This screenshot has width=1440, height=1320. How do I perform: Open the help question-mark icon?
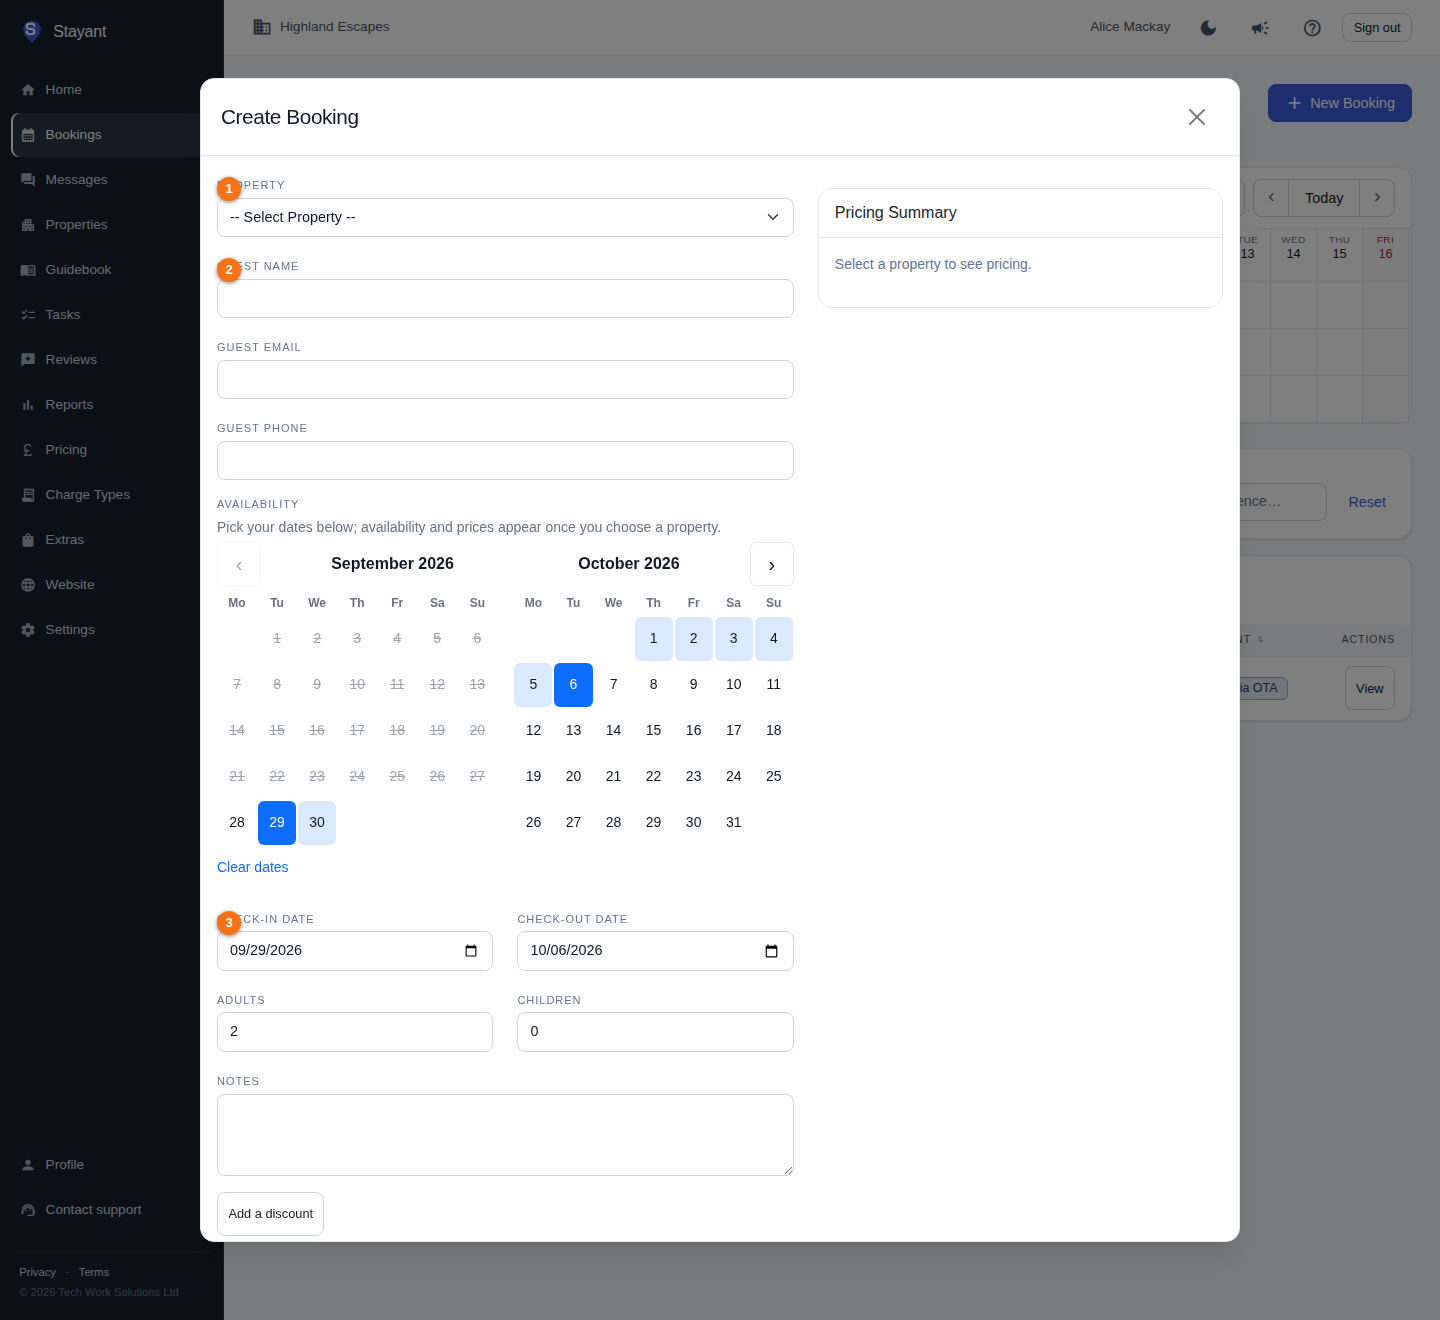pos(1312,28)
